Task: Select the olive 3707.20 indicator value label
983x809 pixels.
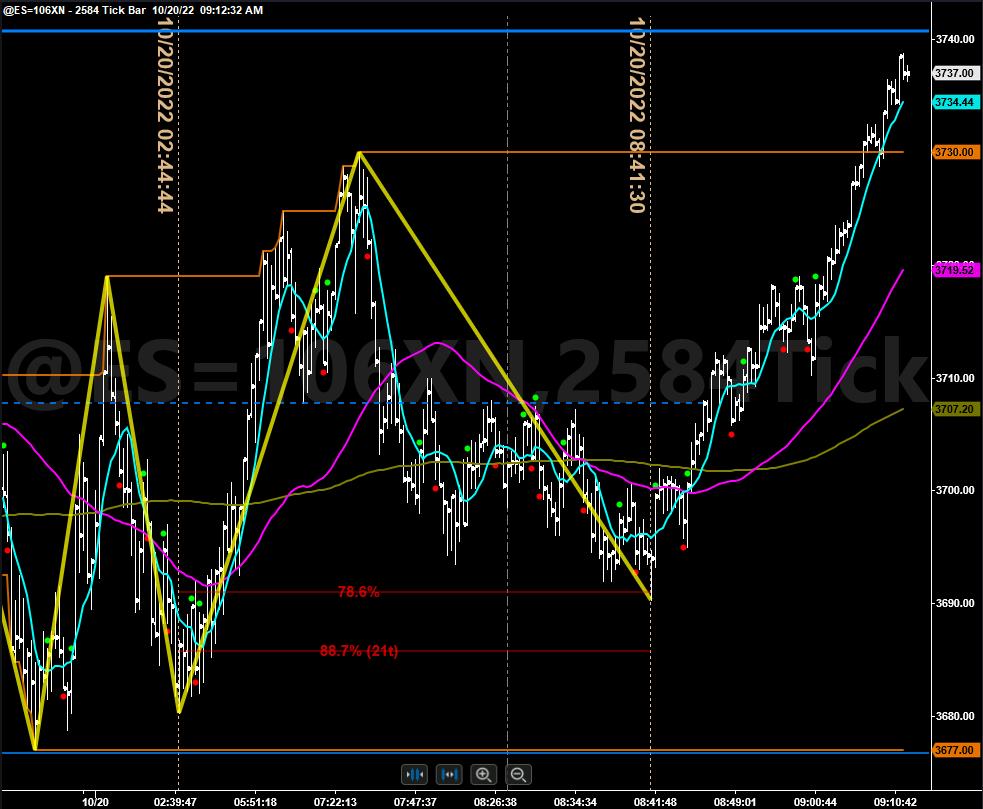Action: point(954,410)
